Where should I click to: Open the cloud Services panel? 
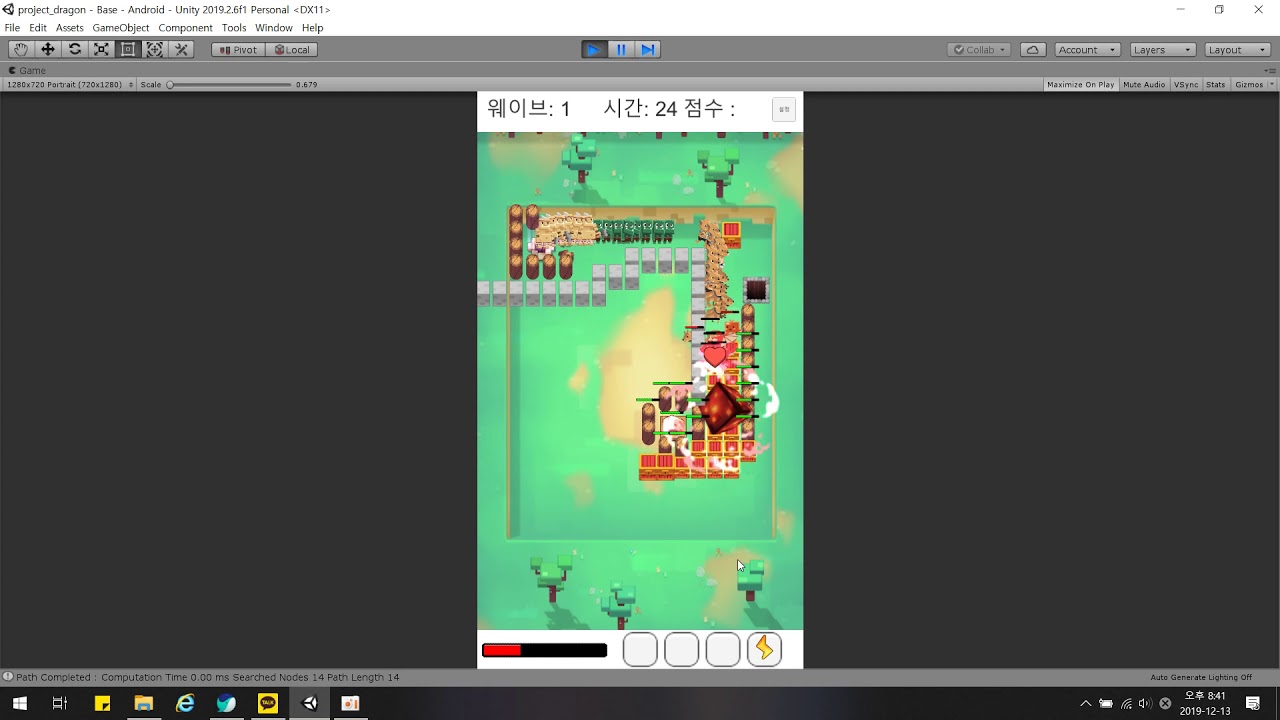1033,49
